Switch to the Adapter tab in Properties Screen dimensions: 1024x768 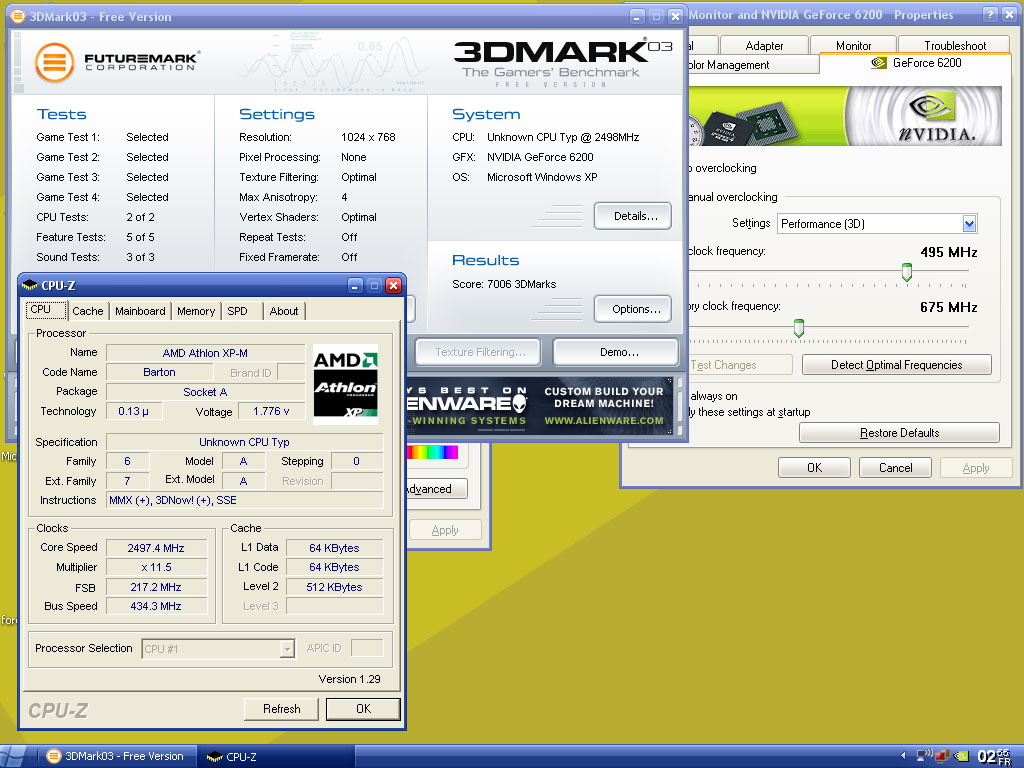pyautogui.click(x=764, y=46)
